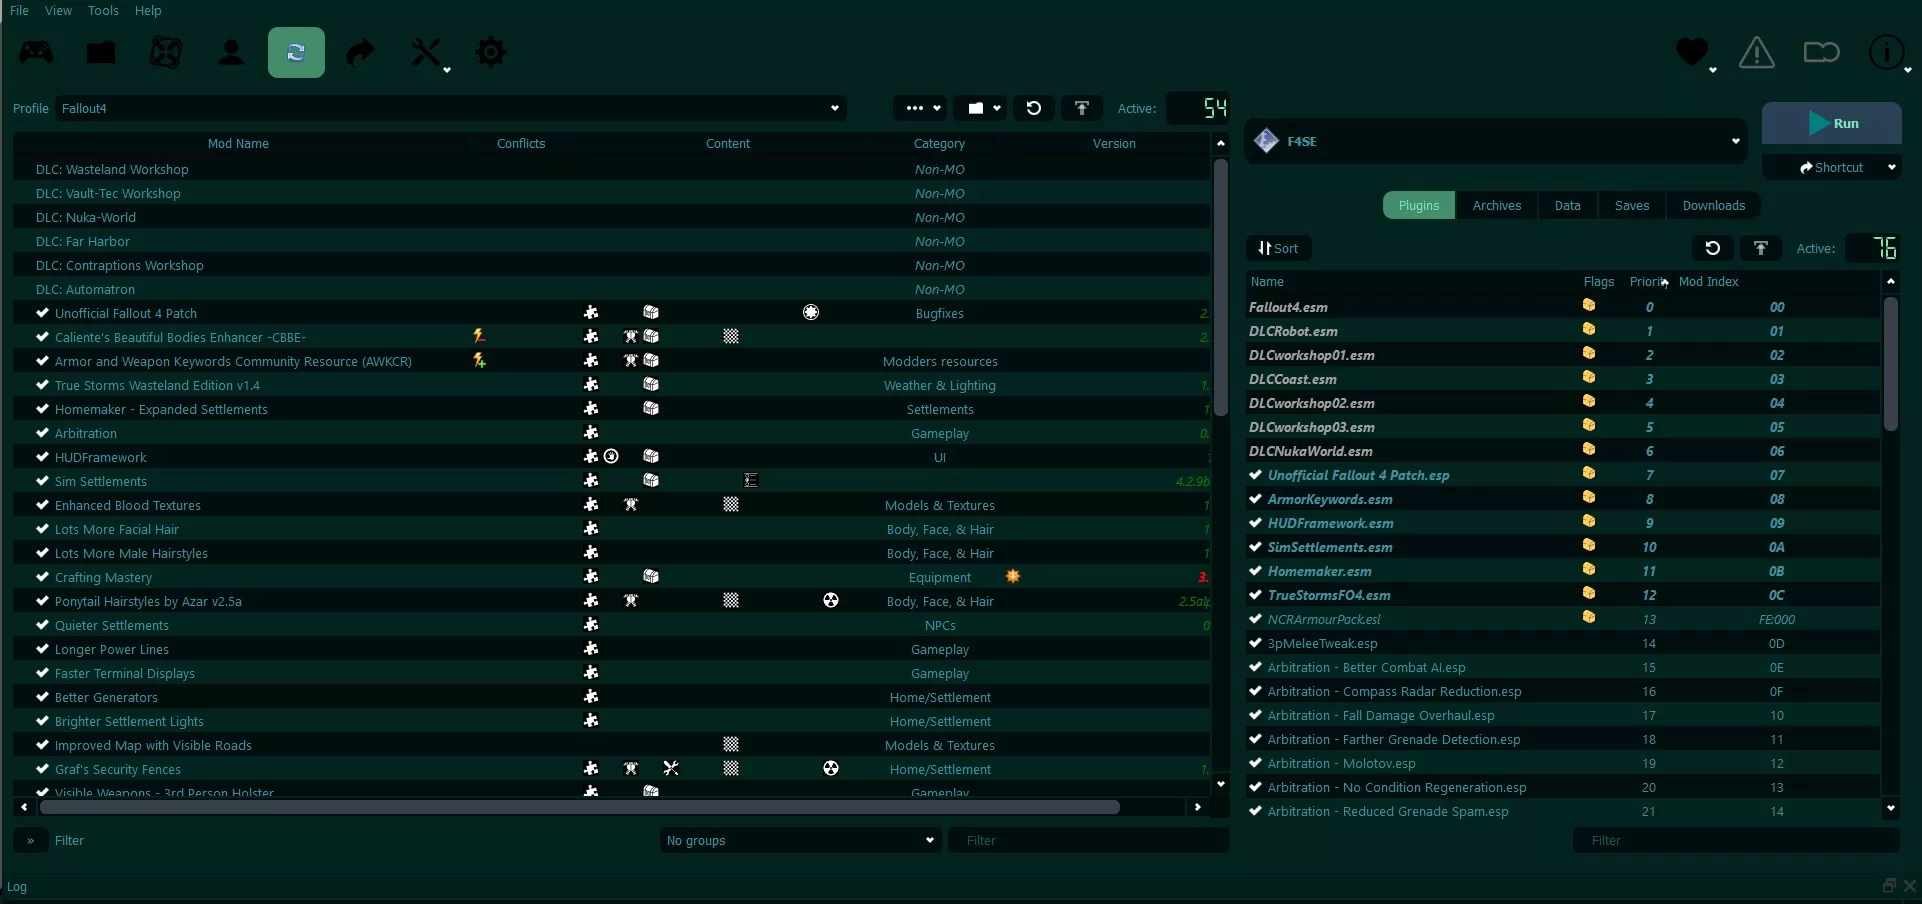The image size is (1922, 904).
Task: Click the F4SE diamond icon
Action: point(1267,141)
